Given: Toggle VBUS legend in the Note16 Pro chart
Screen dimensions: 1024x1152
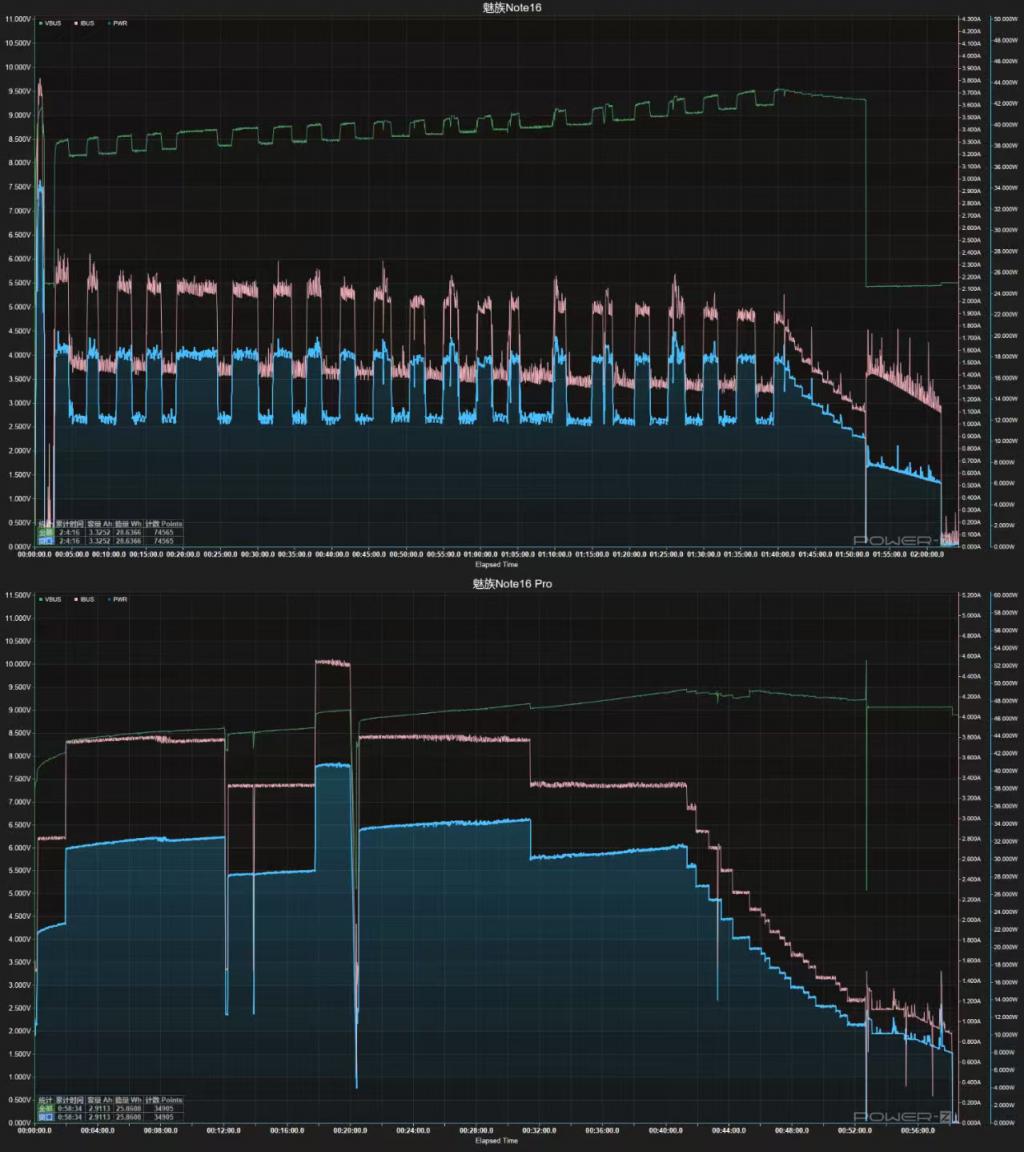Looking at the screenshot, I should tap(51, 599).
